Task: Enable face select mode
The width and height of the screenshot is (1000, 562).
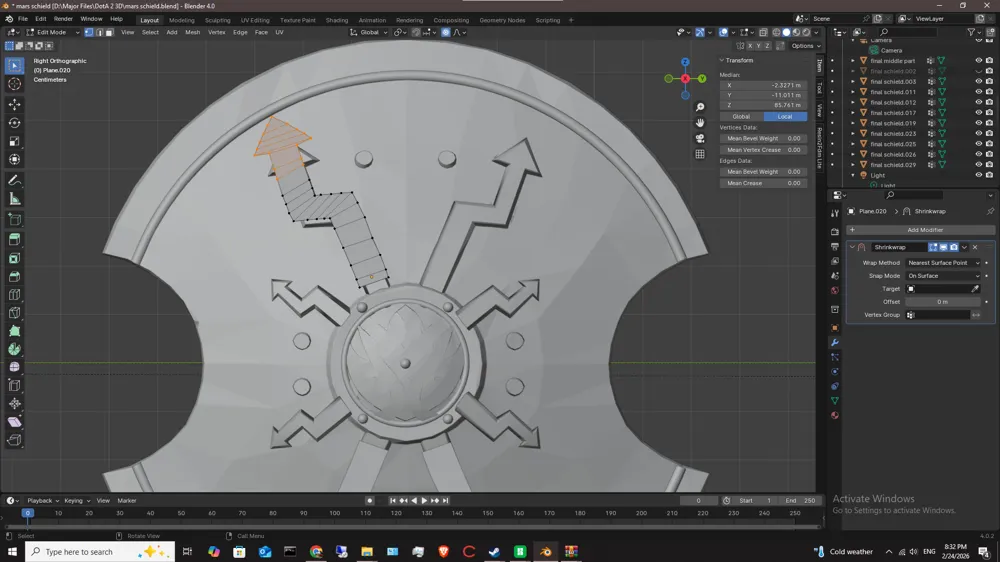Action: click(x=110, y=33)
